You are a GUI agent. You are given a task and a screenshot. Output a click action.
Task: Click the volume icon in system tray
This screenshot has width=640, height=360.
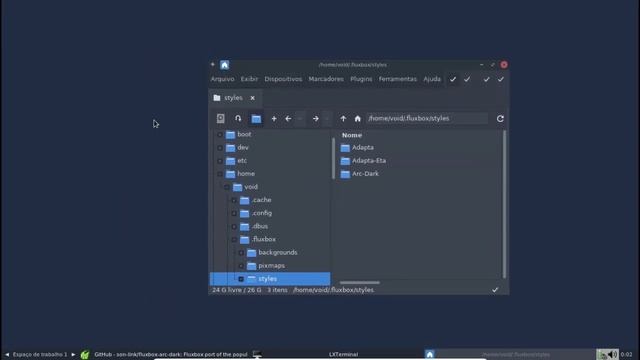(x=613, y=354)
